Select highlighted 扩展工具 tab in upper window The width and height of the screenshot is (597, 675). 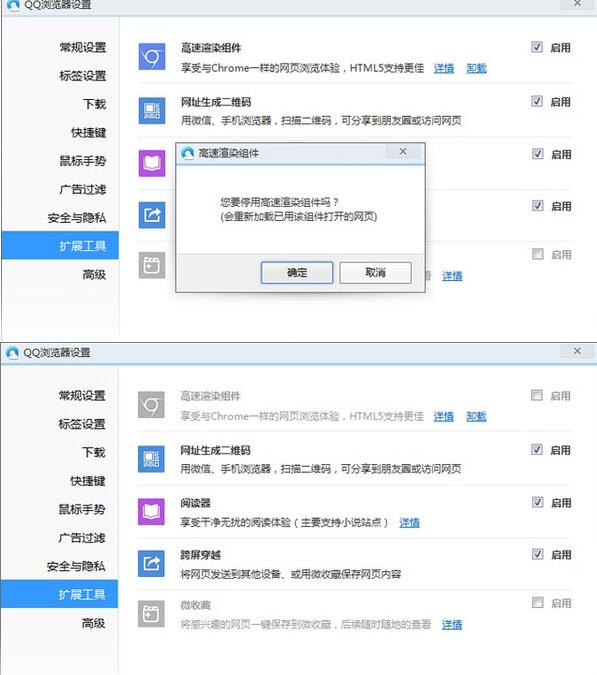[60, 245]
